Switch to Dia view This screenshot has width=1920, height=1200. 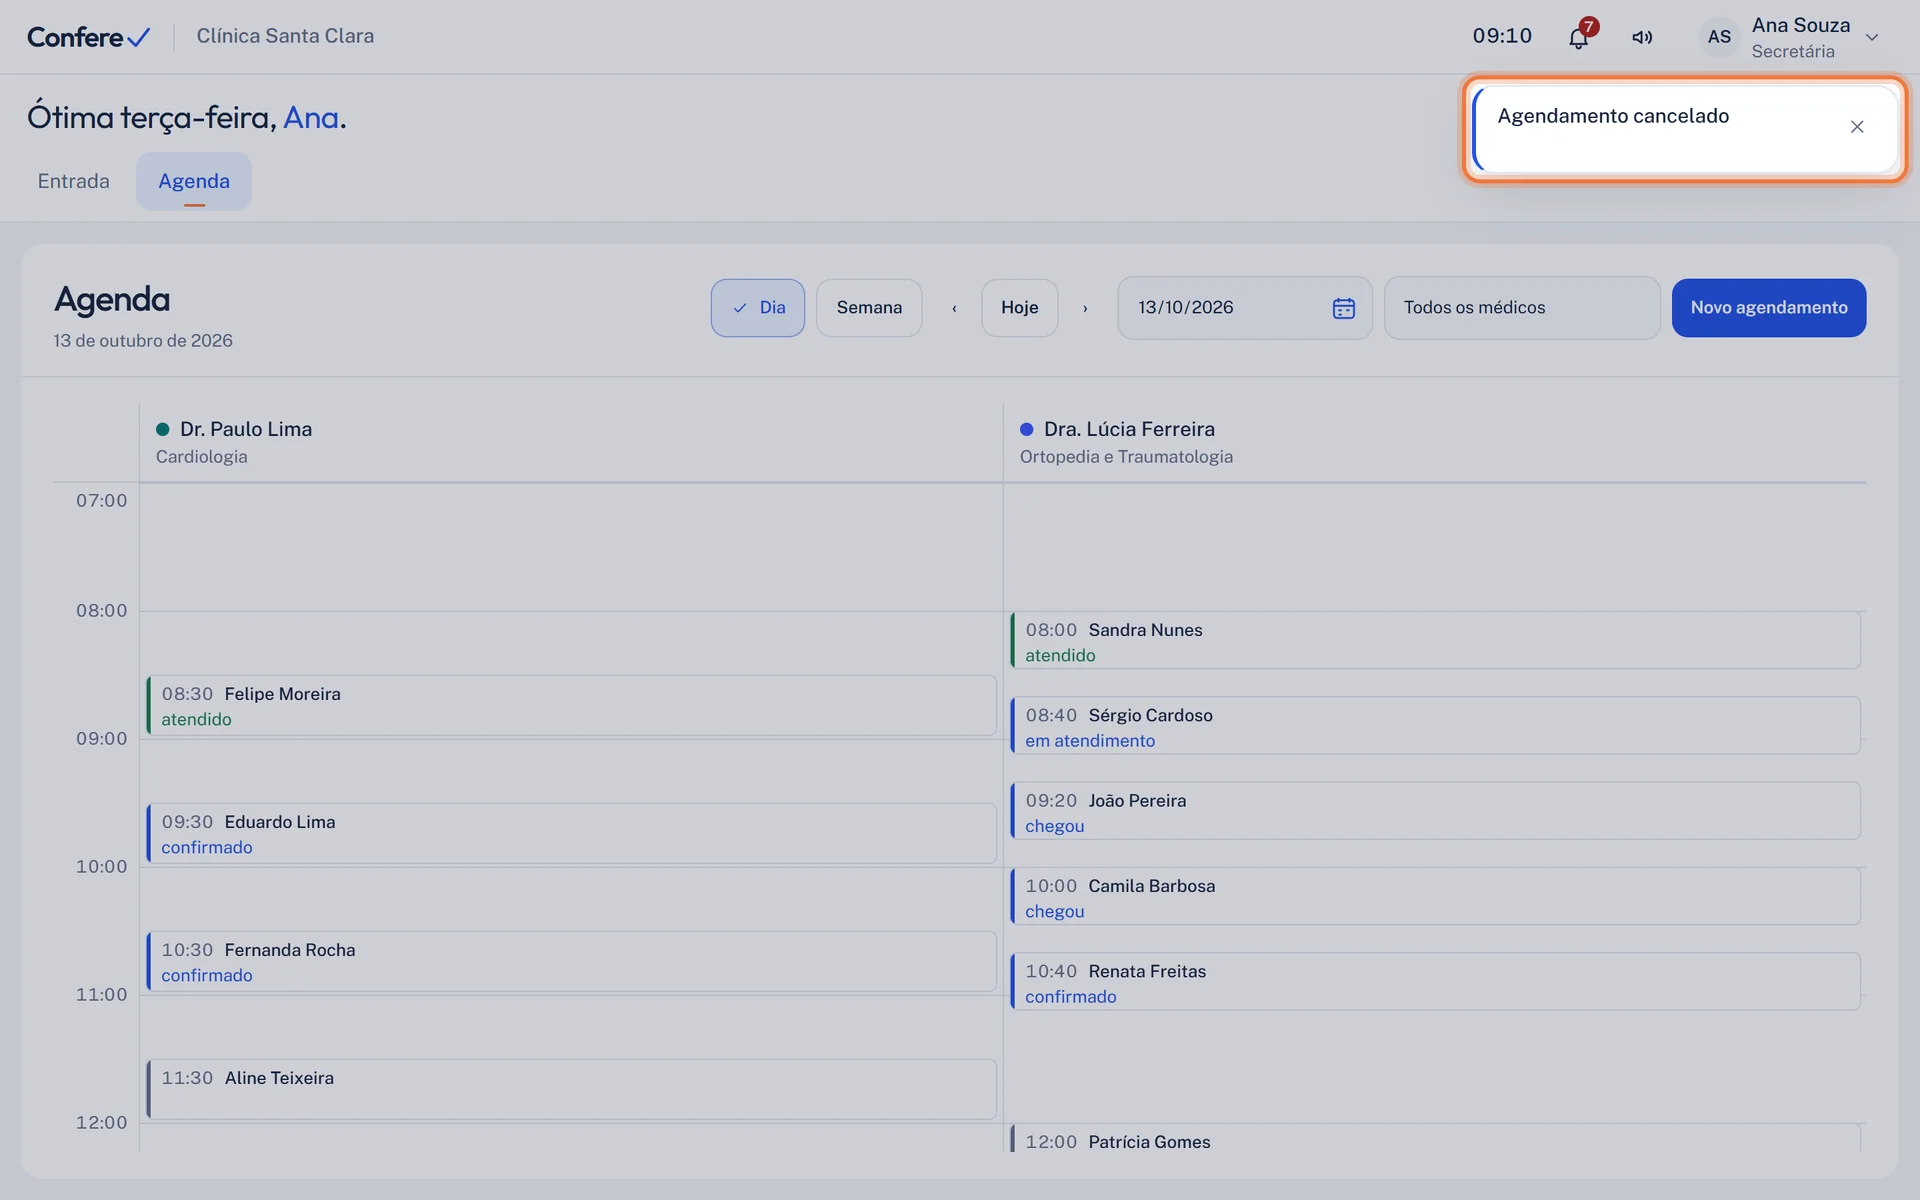pos(758,308)
